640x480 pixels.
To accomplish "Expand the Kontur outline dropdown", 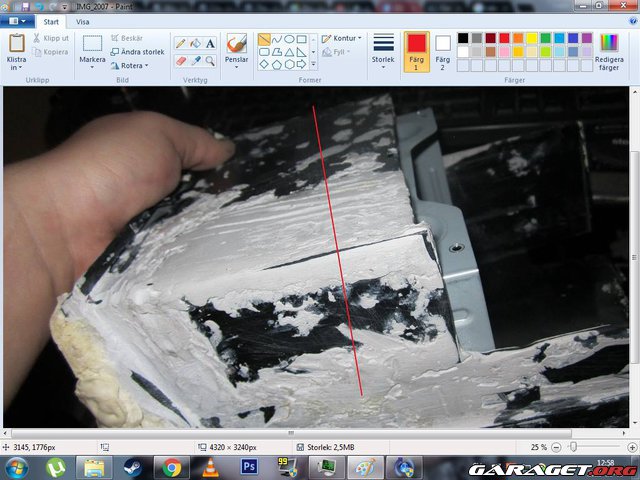I will tap(341, 38).
